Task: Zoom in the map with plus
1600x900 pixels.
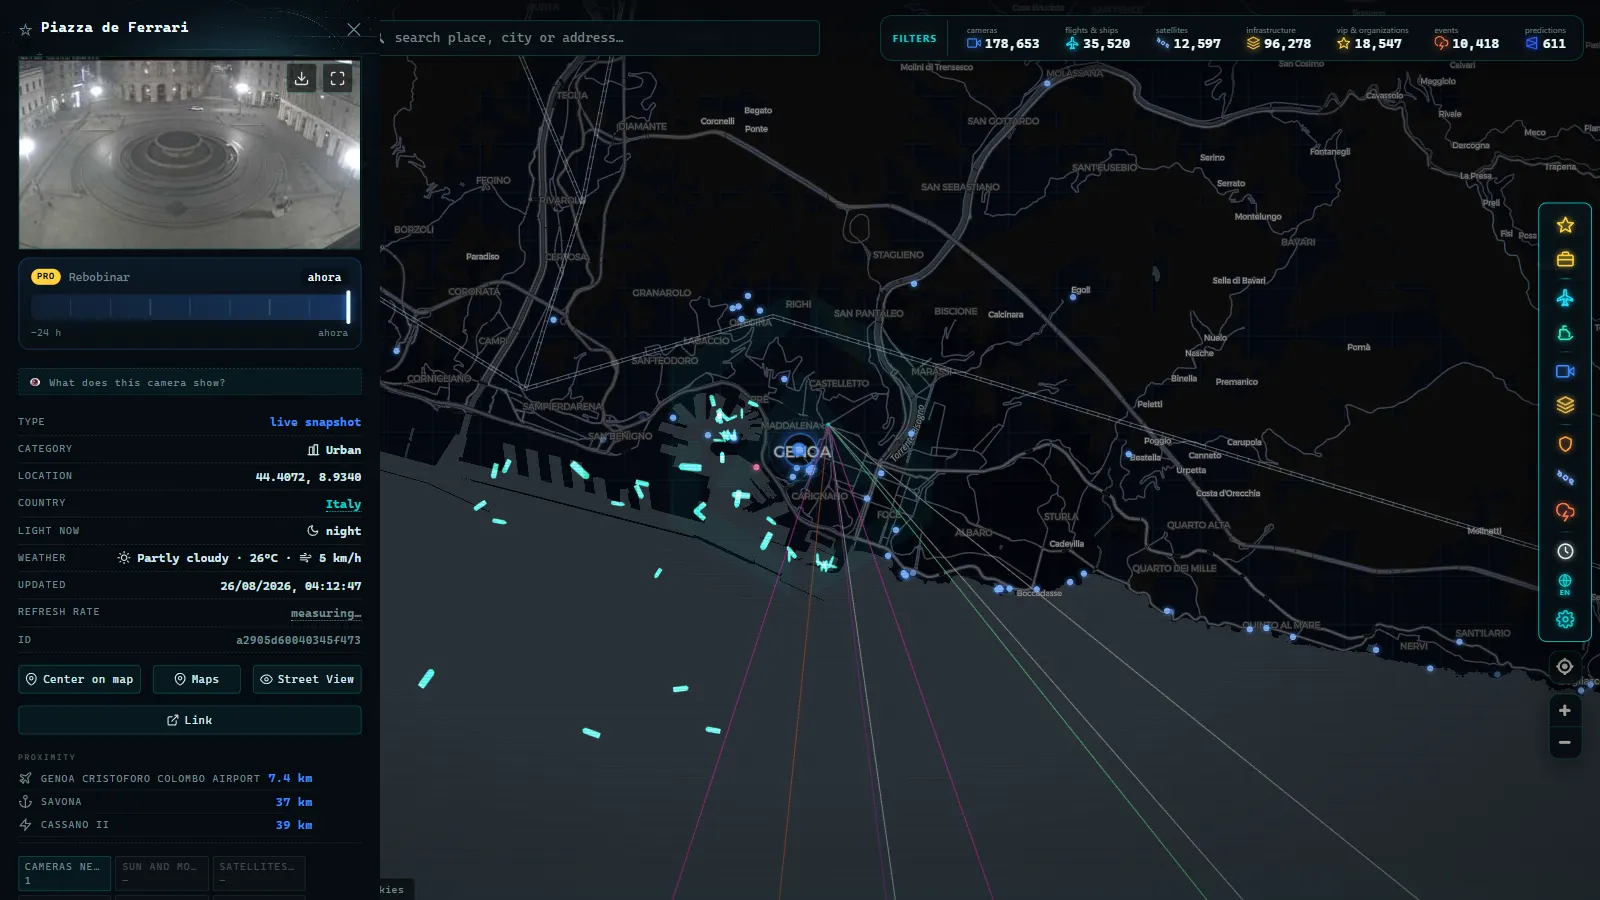Action: click(1565, 710)
